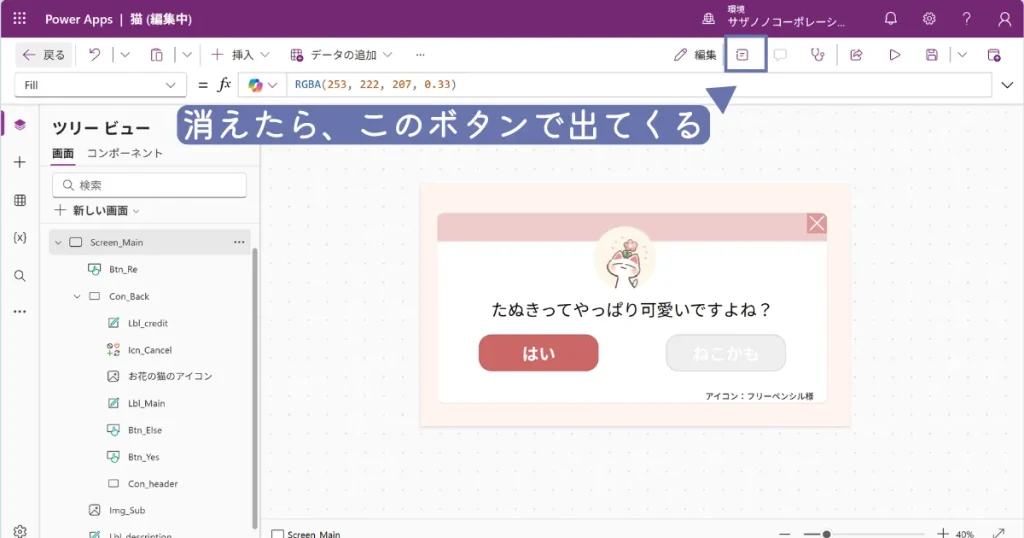Click the notification bell icon

tap(891, 19)
